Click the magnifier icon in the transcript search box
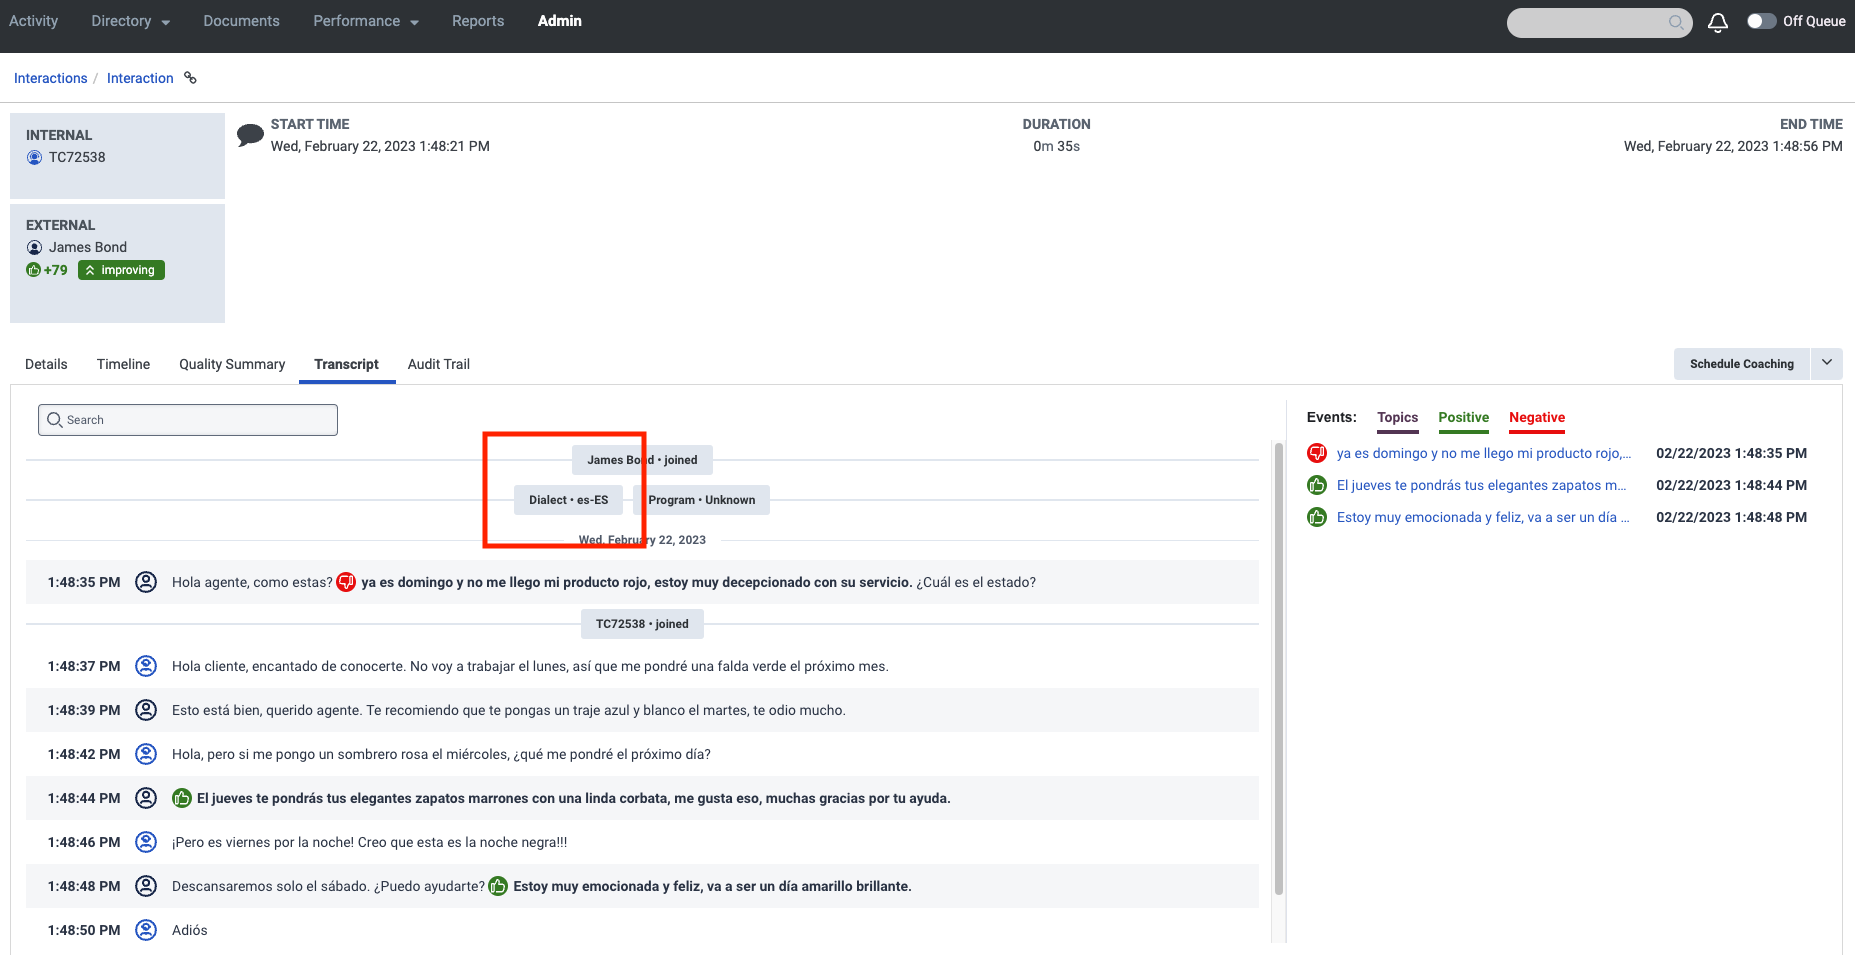 (x=55, y=419)
